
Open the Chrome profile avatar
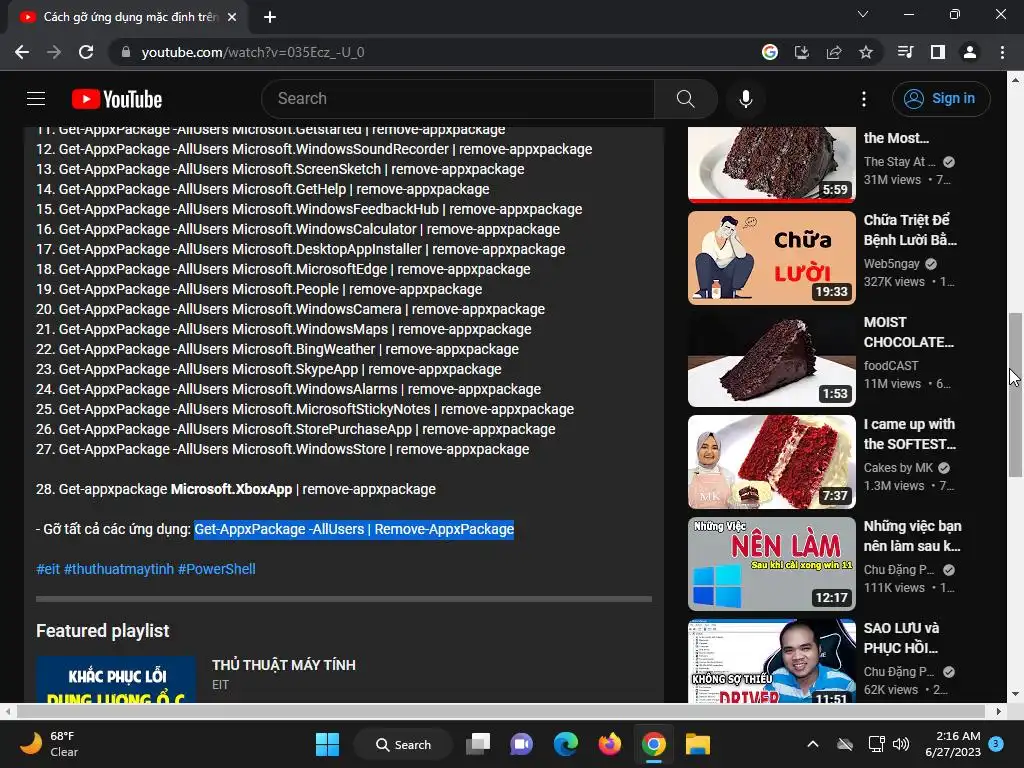[970, 52]
